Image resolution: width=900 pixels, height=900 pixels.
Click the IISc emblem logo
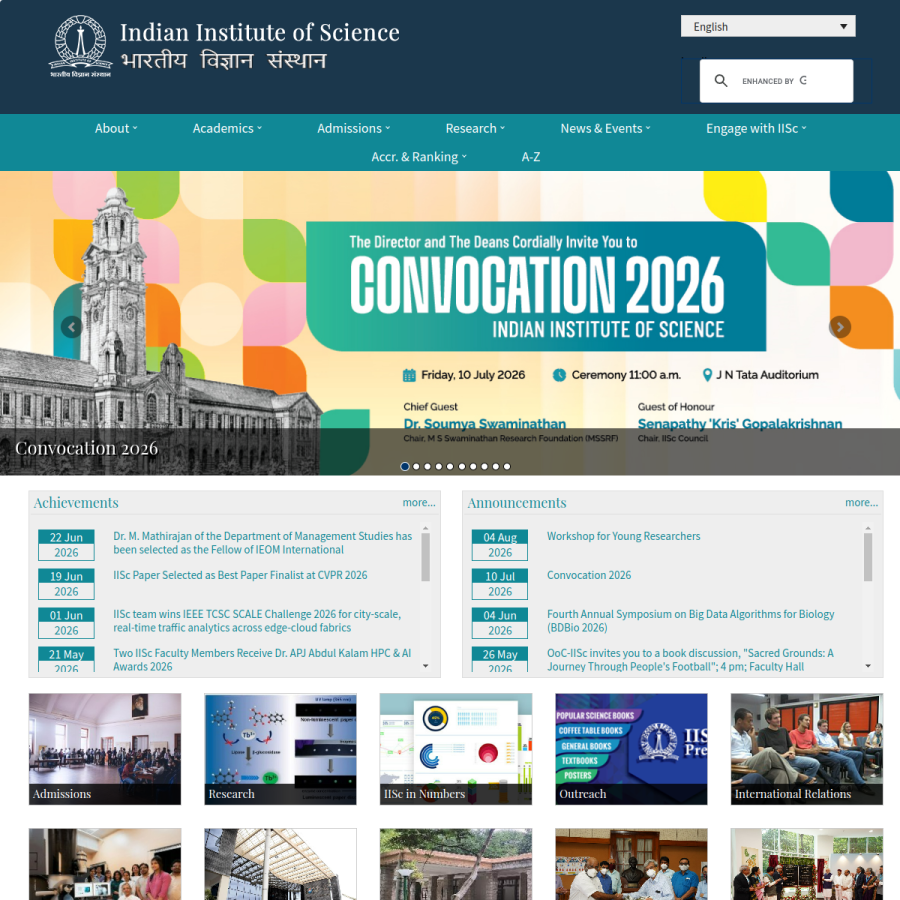80,46
